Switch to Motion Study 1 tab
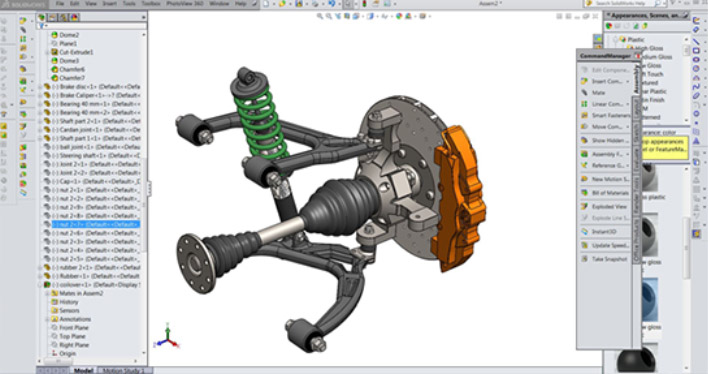Image resolution: width=708 pixels, height=374 pixels. (124, 370)
